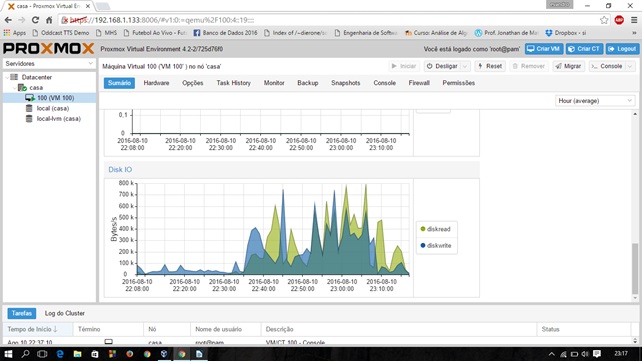The width and height of the screenshot is (643, 362).
Task: Log out with the Logout button
Action: [622, 49]
